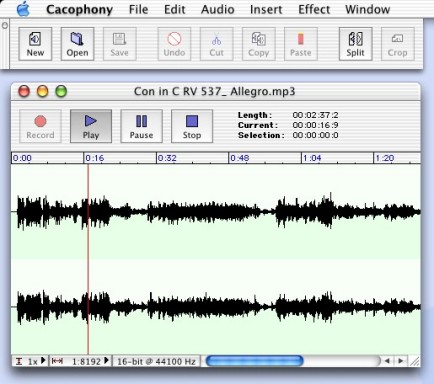Click the Save toolbar icon
The image size is (434, 384).
[x=119, y=44]
